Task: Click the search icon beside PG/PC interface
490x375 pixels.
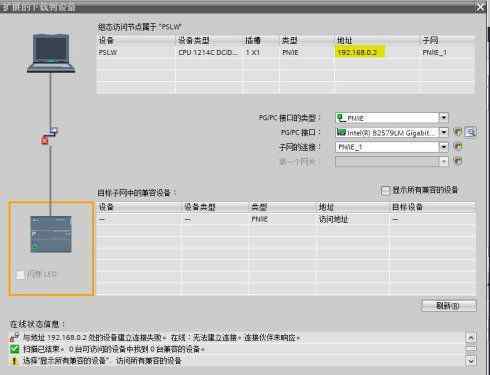Action: (x=470, y=132)
